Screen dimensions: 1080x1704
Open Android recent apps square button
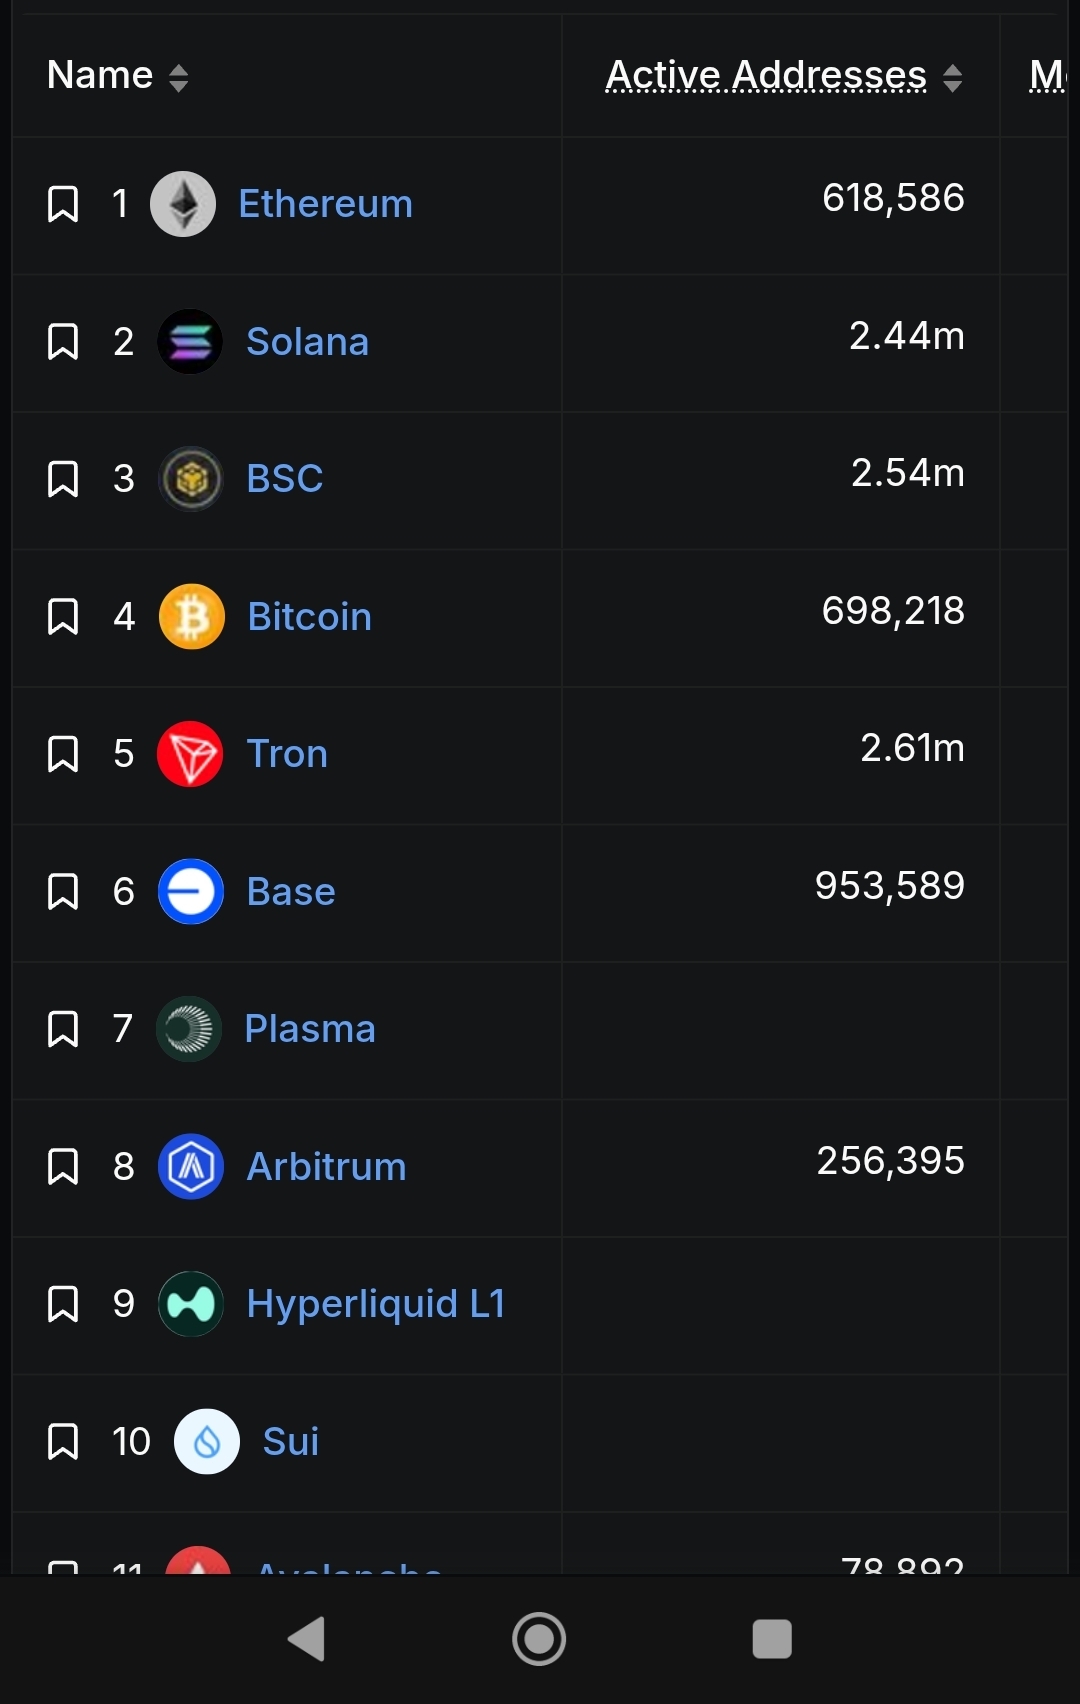(771, 1639)
